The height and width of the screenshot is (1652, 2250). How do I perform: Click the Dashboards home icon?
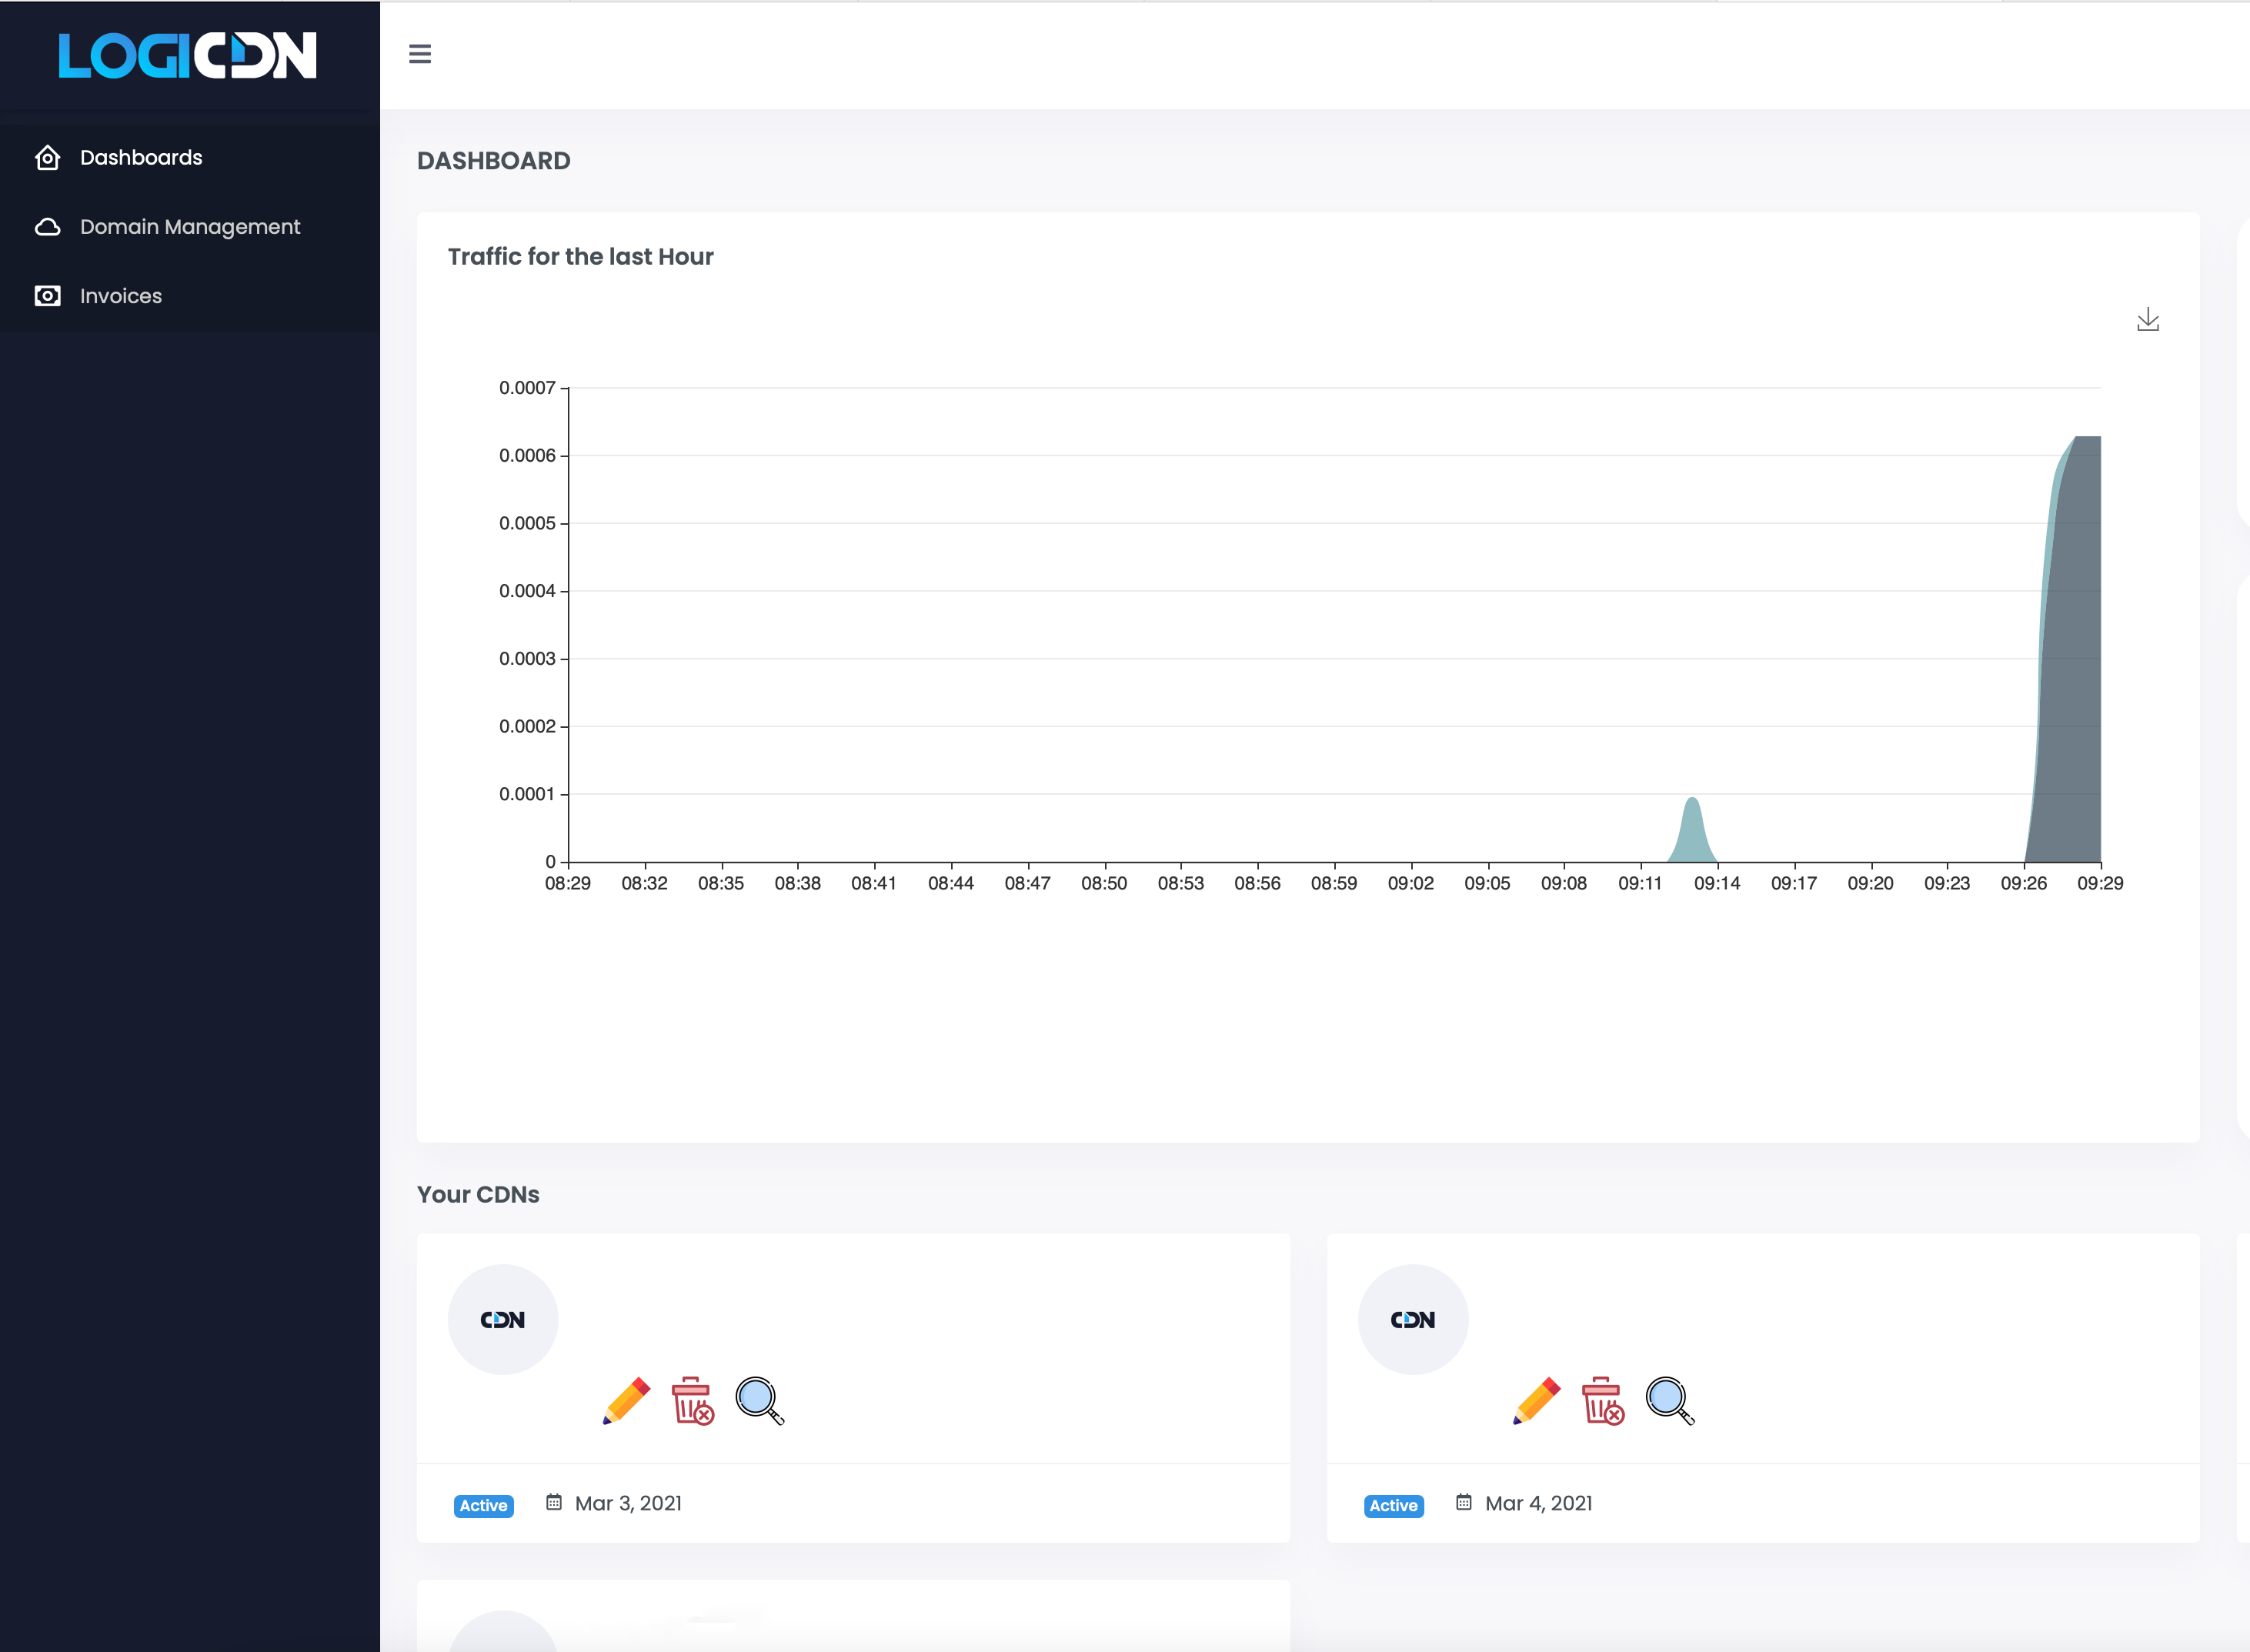tap(48, 158)
